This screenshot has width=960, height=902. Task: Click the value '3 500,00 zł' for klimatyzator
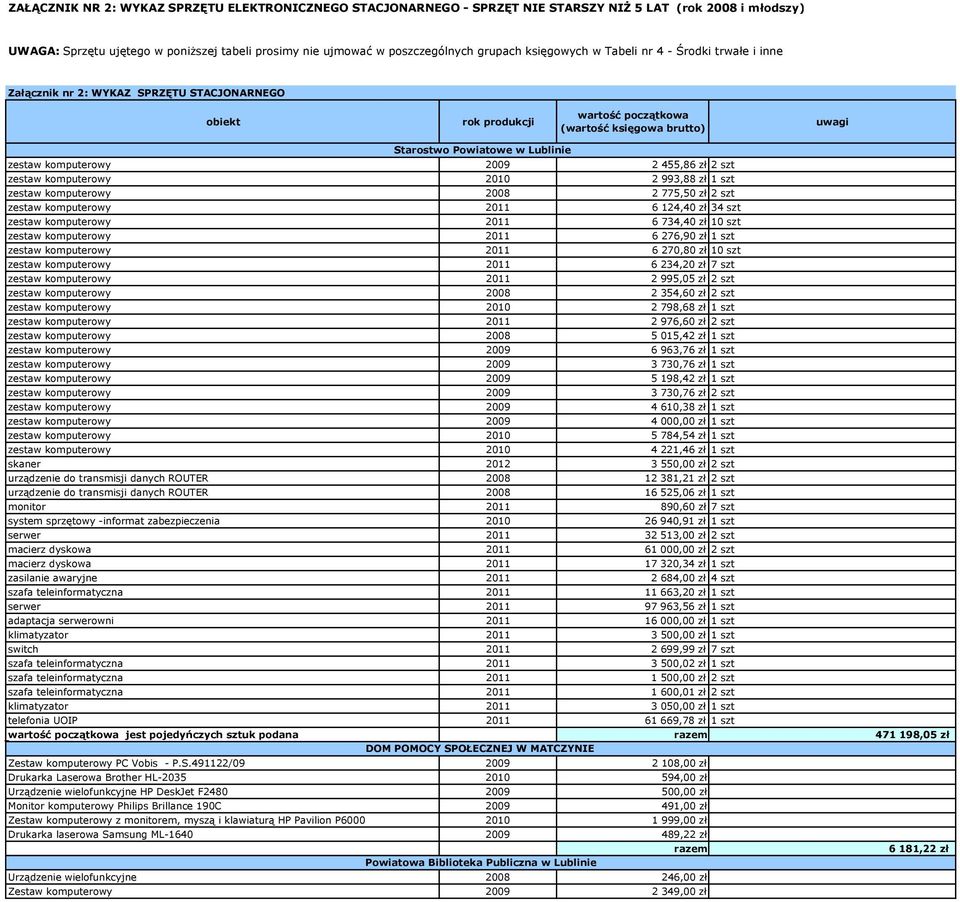click(x=679, y=635)
